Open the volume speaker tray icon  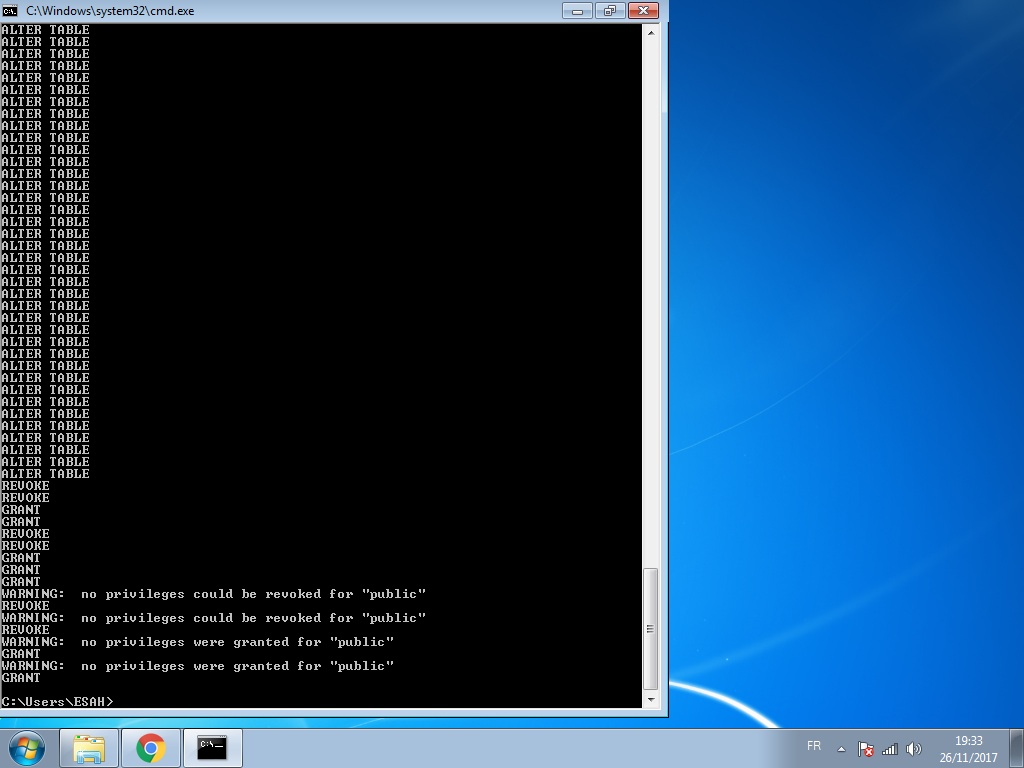(x=913, y=749)
